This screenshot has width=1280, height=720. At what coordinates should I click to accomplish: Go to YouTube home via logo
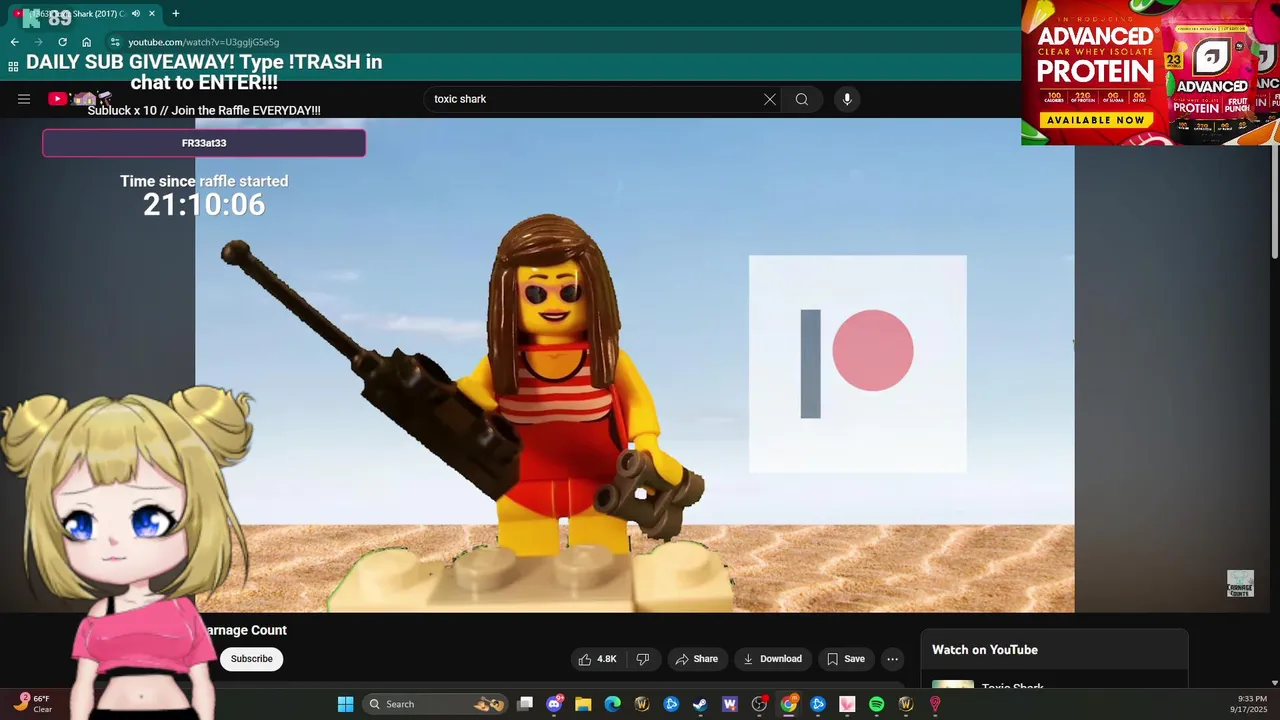pos(78,99)
